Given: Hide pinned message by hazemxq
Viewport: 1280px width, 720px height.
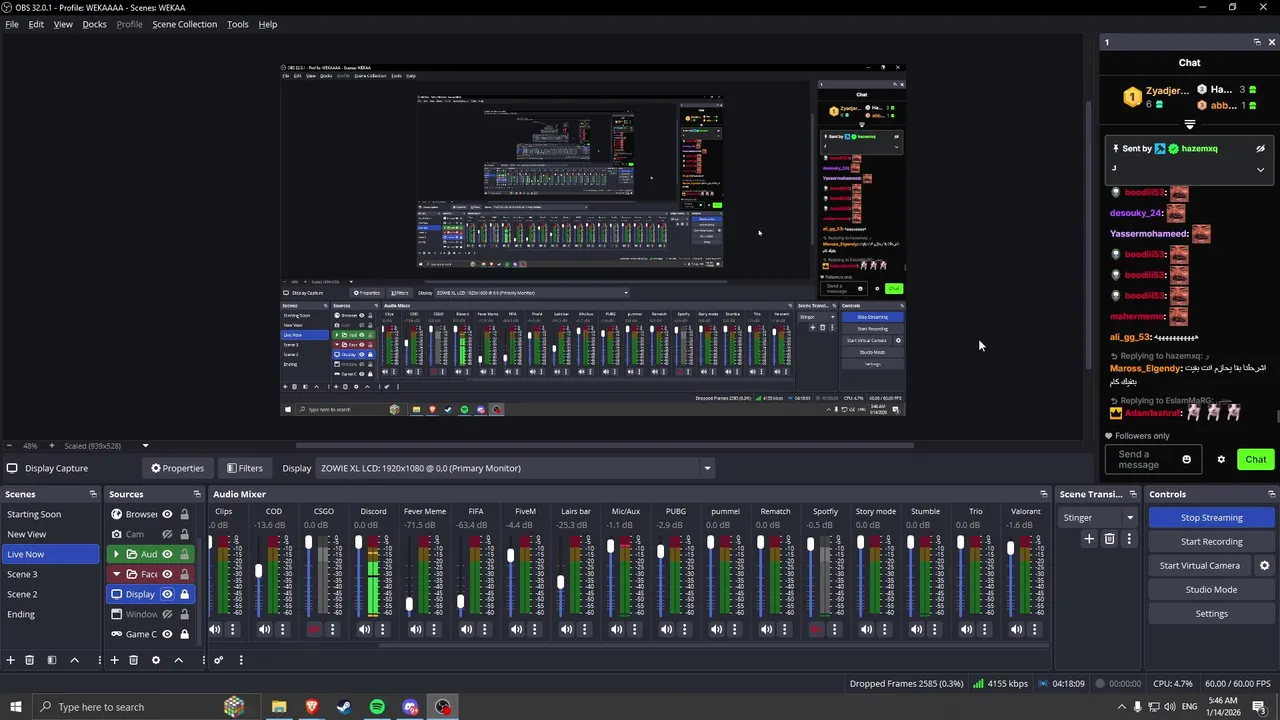Looking at the screenshot, I should click(x=1260, y=148).
